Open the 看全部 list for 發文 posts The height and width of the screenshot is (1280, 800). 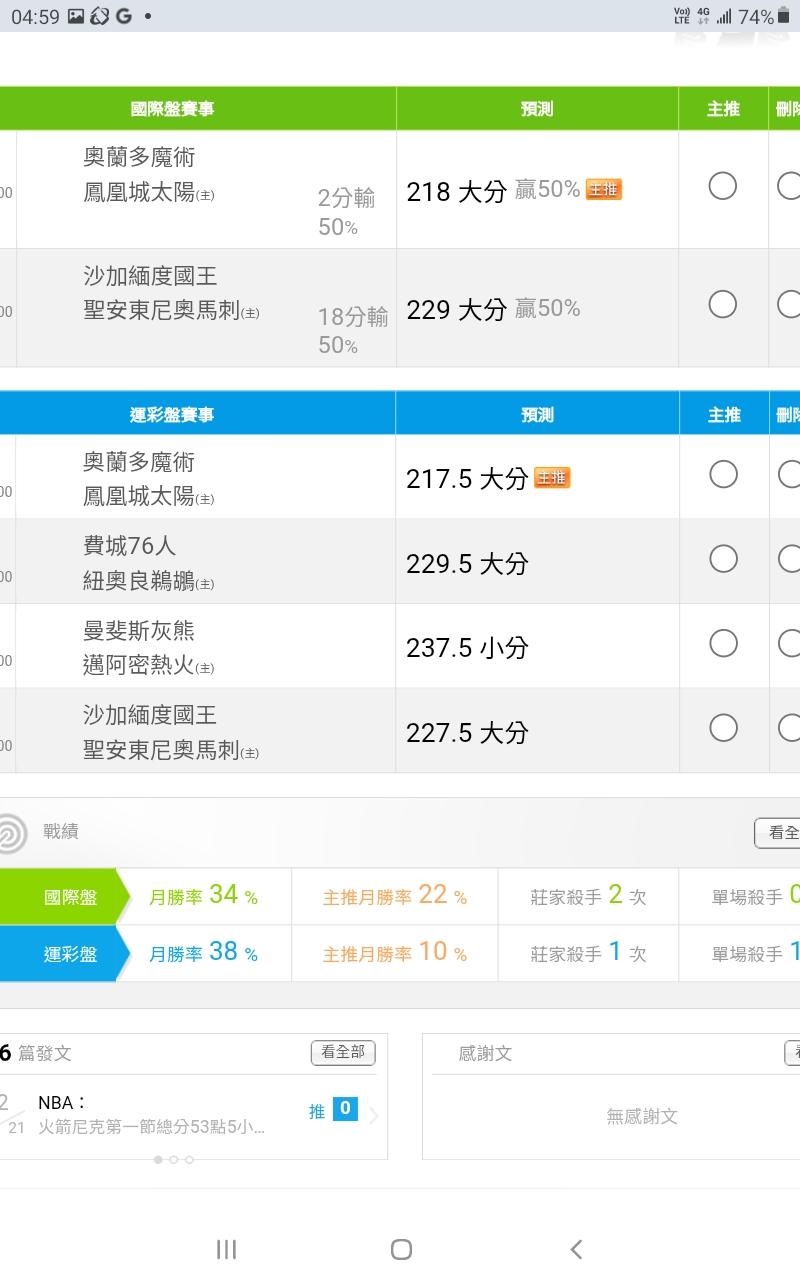pyautogui.click(x=343, y=1053)
